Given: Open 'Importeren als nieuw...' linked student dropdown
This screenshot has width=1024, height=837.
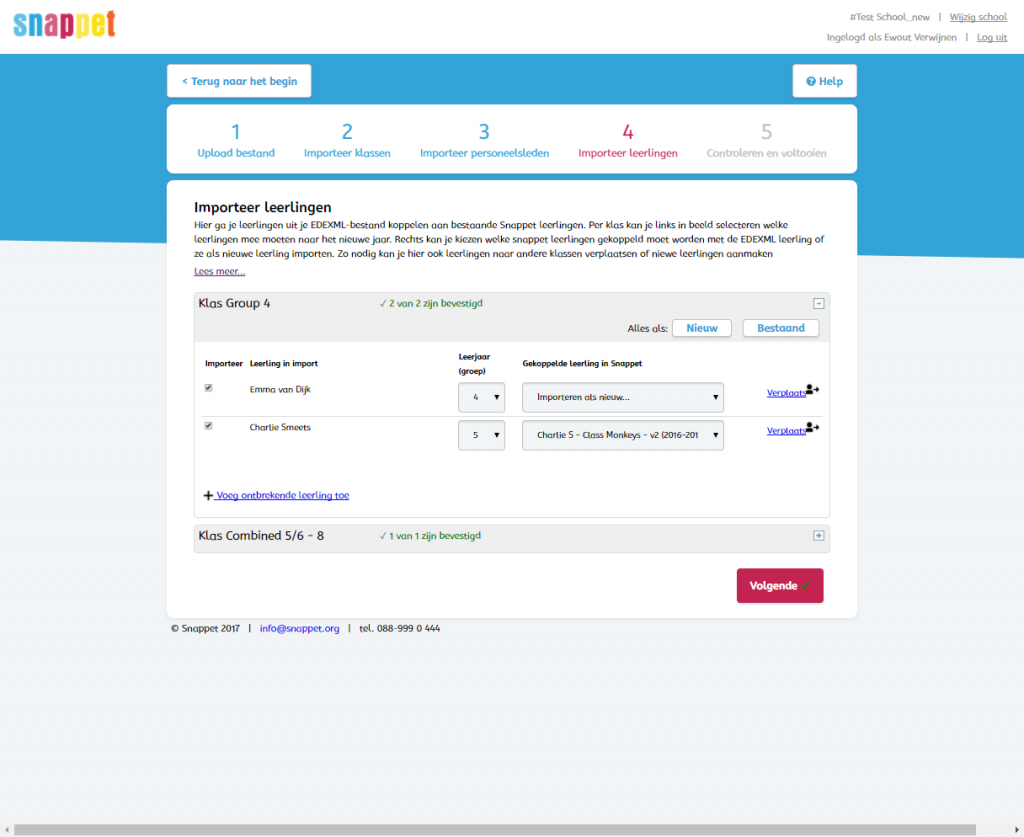Looking at the screenshot, I should [622, 397].
